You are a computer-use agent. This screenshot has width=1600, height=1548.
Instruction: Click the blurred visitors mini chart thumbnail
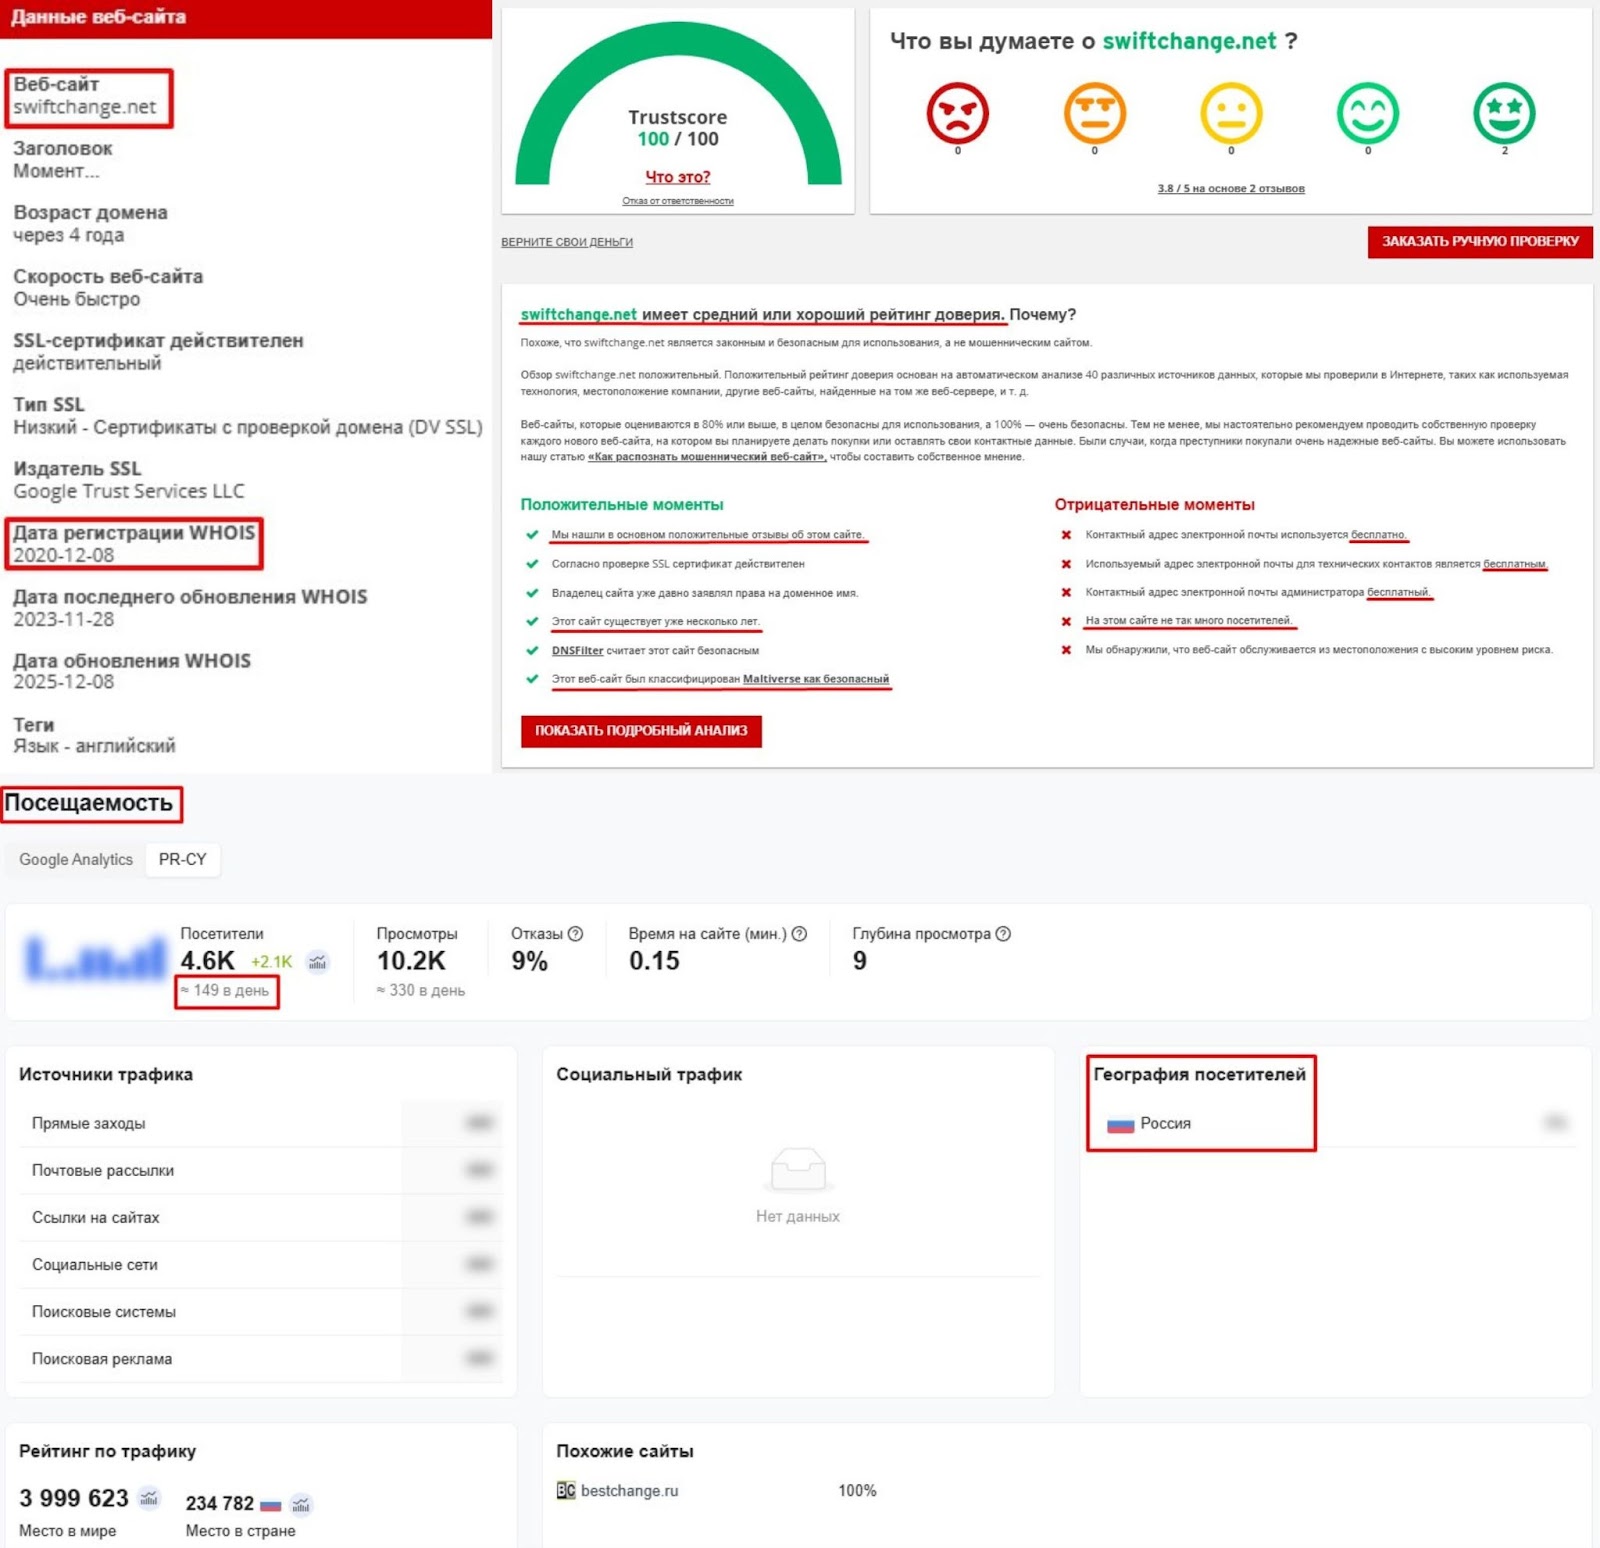(x=96, y=958)
